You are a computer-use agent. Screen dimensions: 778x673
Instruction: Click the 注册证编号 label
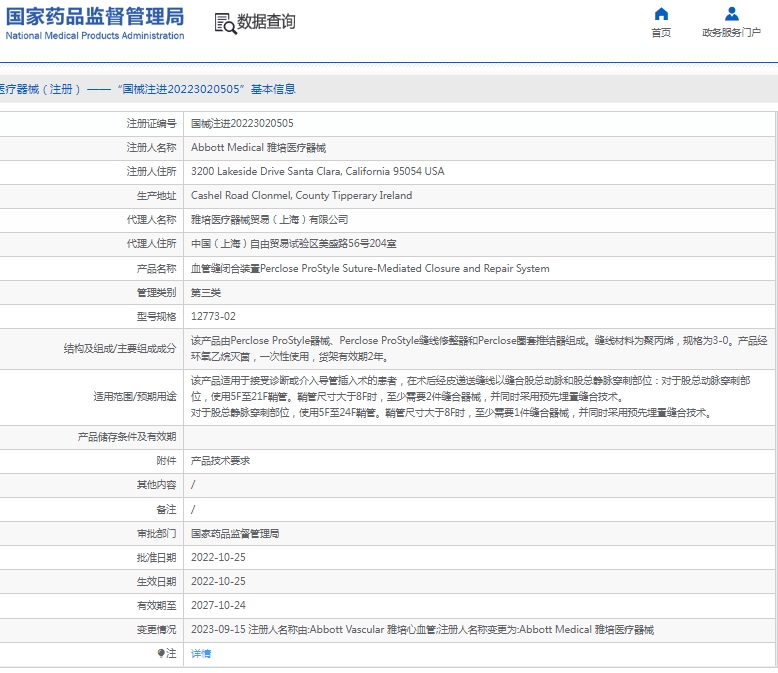151,124
